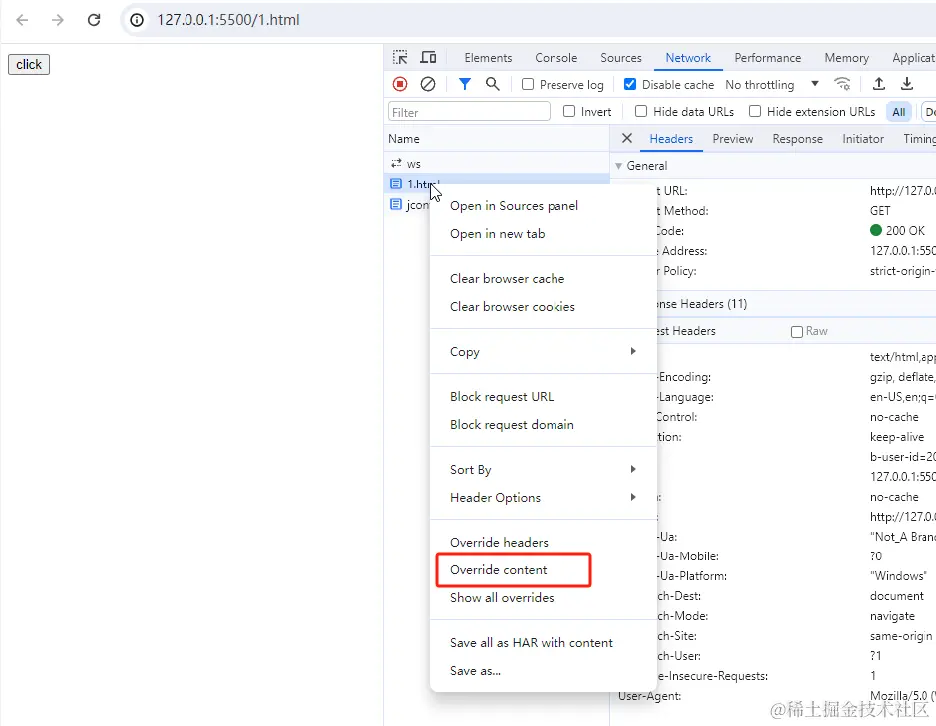Expand the Header Options submenu
This screenshot has width=936, height=726.
click(x=543, y=497)
